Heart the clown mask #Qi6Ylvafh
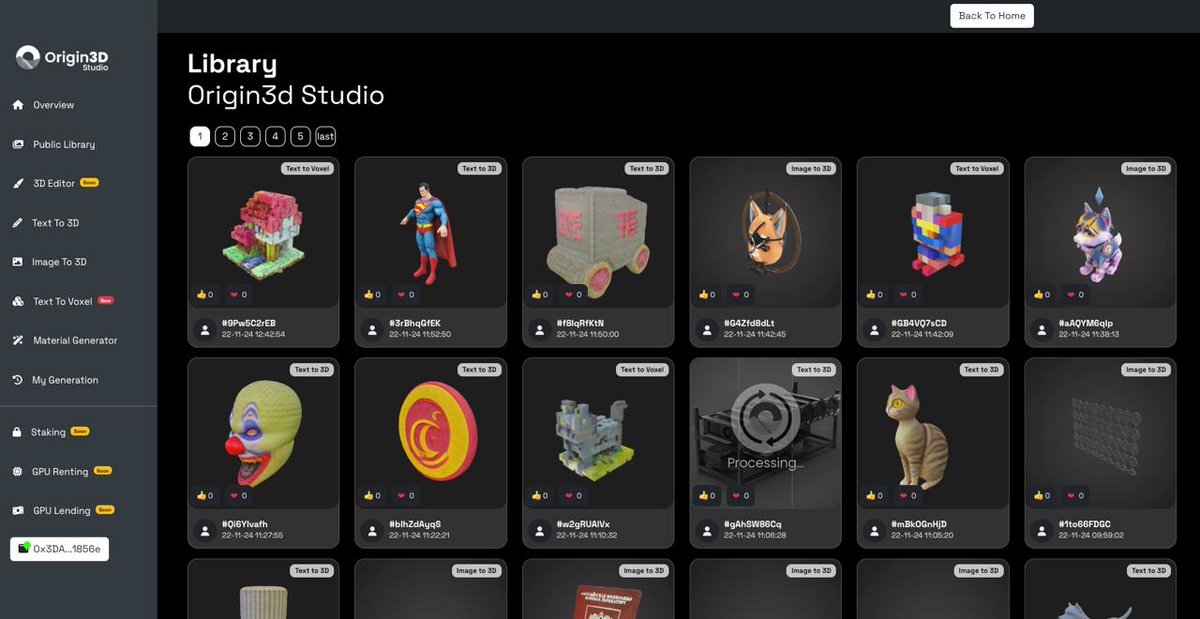 click(238, 496)
